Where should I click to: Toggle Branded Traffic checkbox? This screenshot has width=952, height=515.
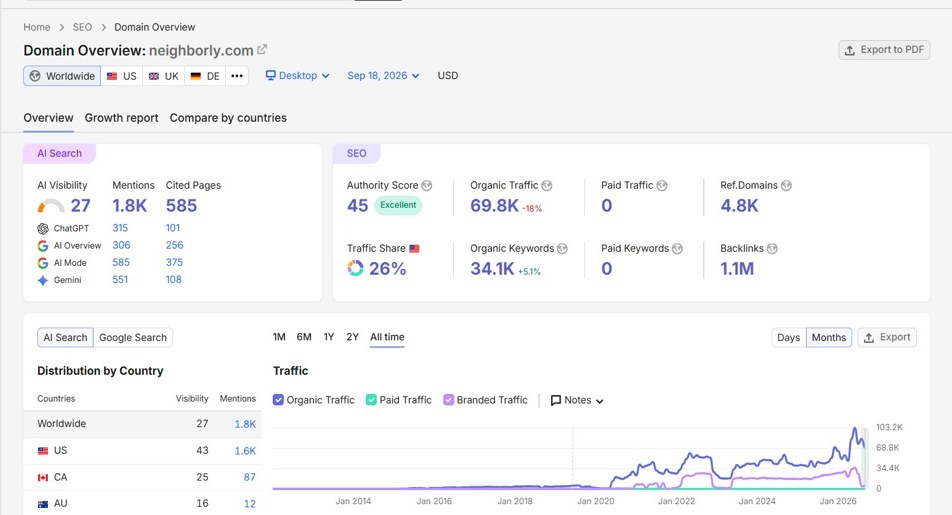pos(449,400)
